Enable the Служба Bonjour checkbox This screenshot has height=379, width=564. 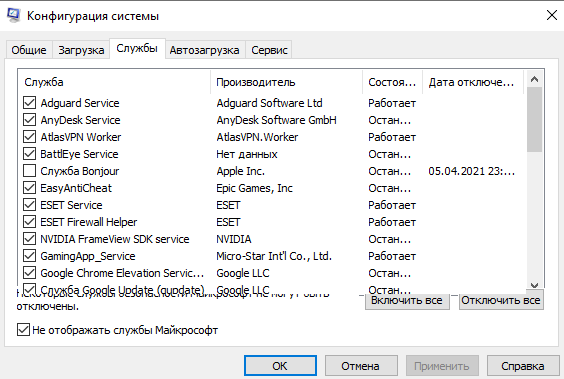point(29,171)
